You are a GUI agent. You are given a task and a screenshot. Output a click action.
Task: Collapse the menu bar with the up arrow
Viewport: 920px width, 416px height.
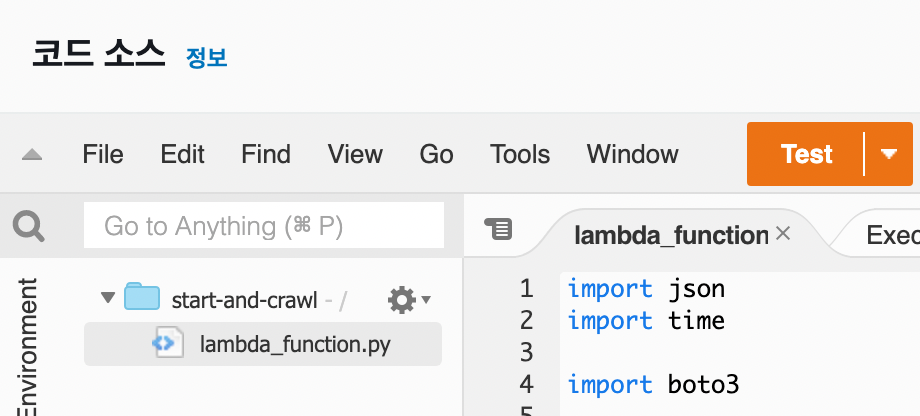[32, 155]
